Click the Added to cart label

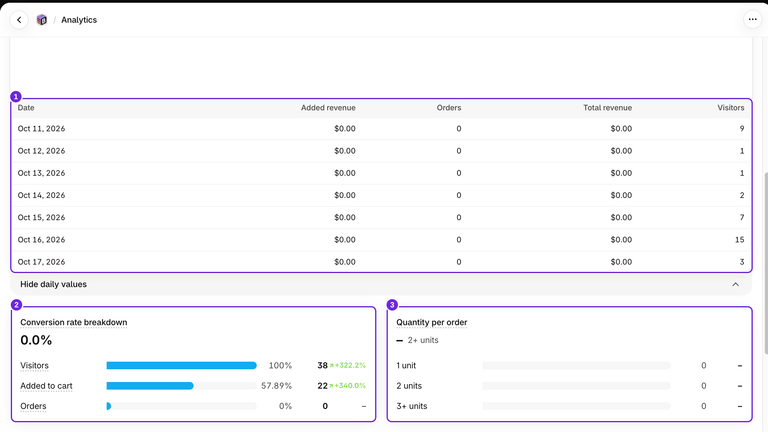pos(46,386)
